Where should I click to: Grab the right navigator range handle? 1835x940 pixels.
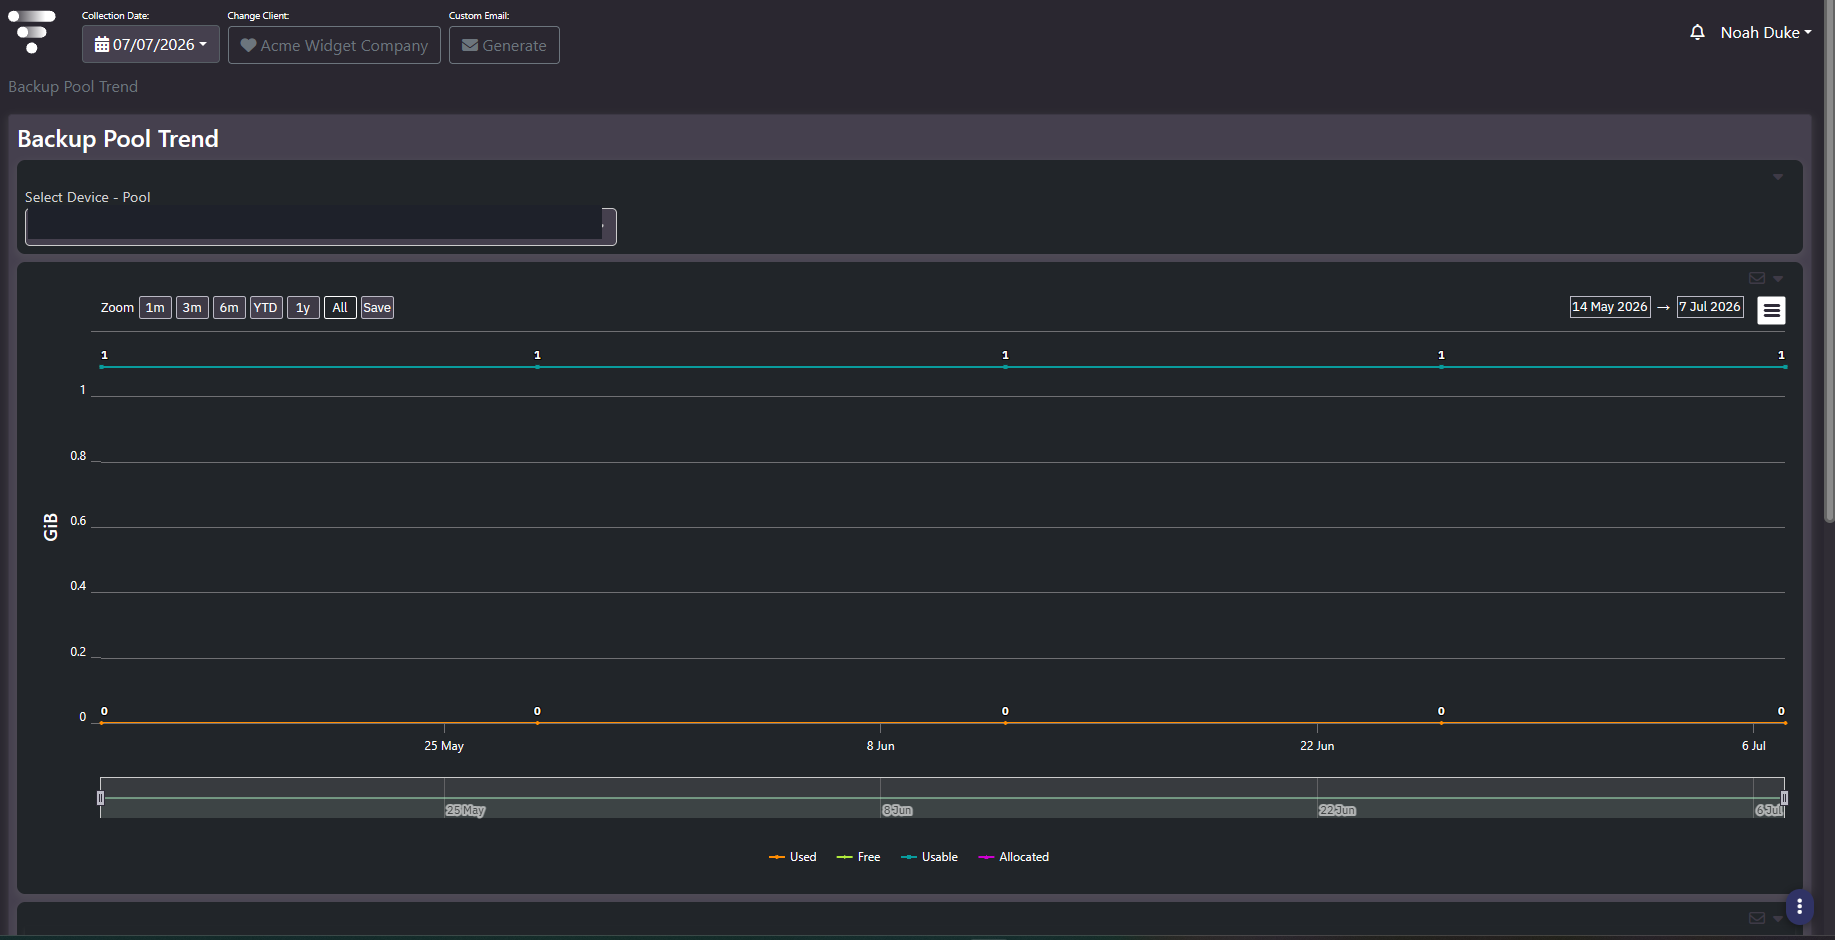1784,798
